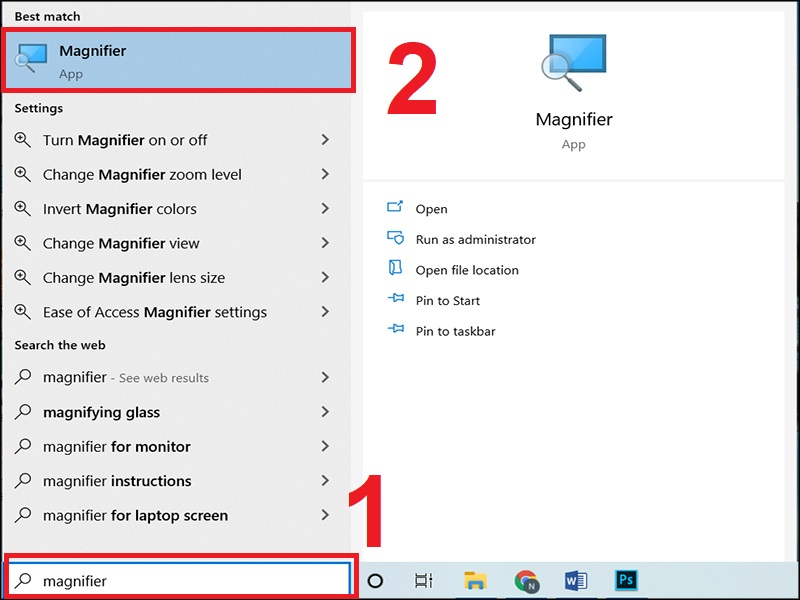
Task: Click Open file location option
Action: tap(467, 270)
